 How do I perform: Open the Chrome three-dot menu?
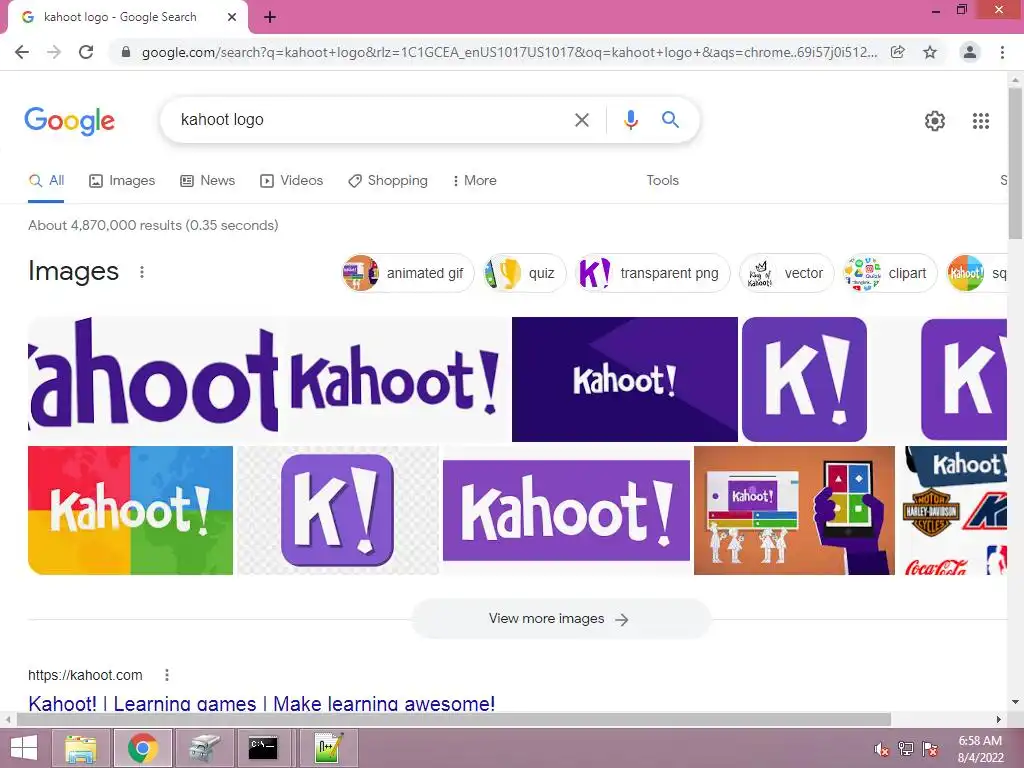click(1002, 52)
